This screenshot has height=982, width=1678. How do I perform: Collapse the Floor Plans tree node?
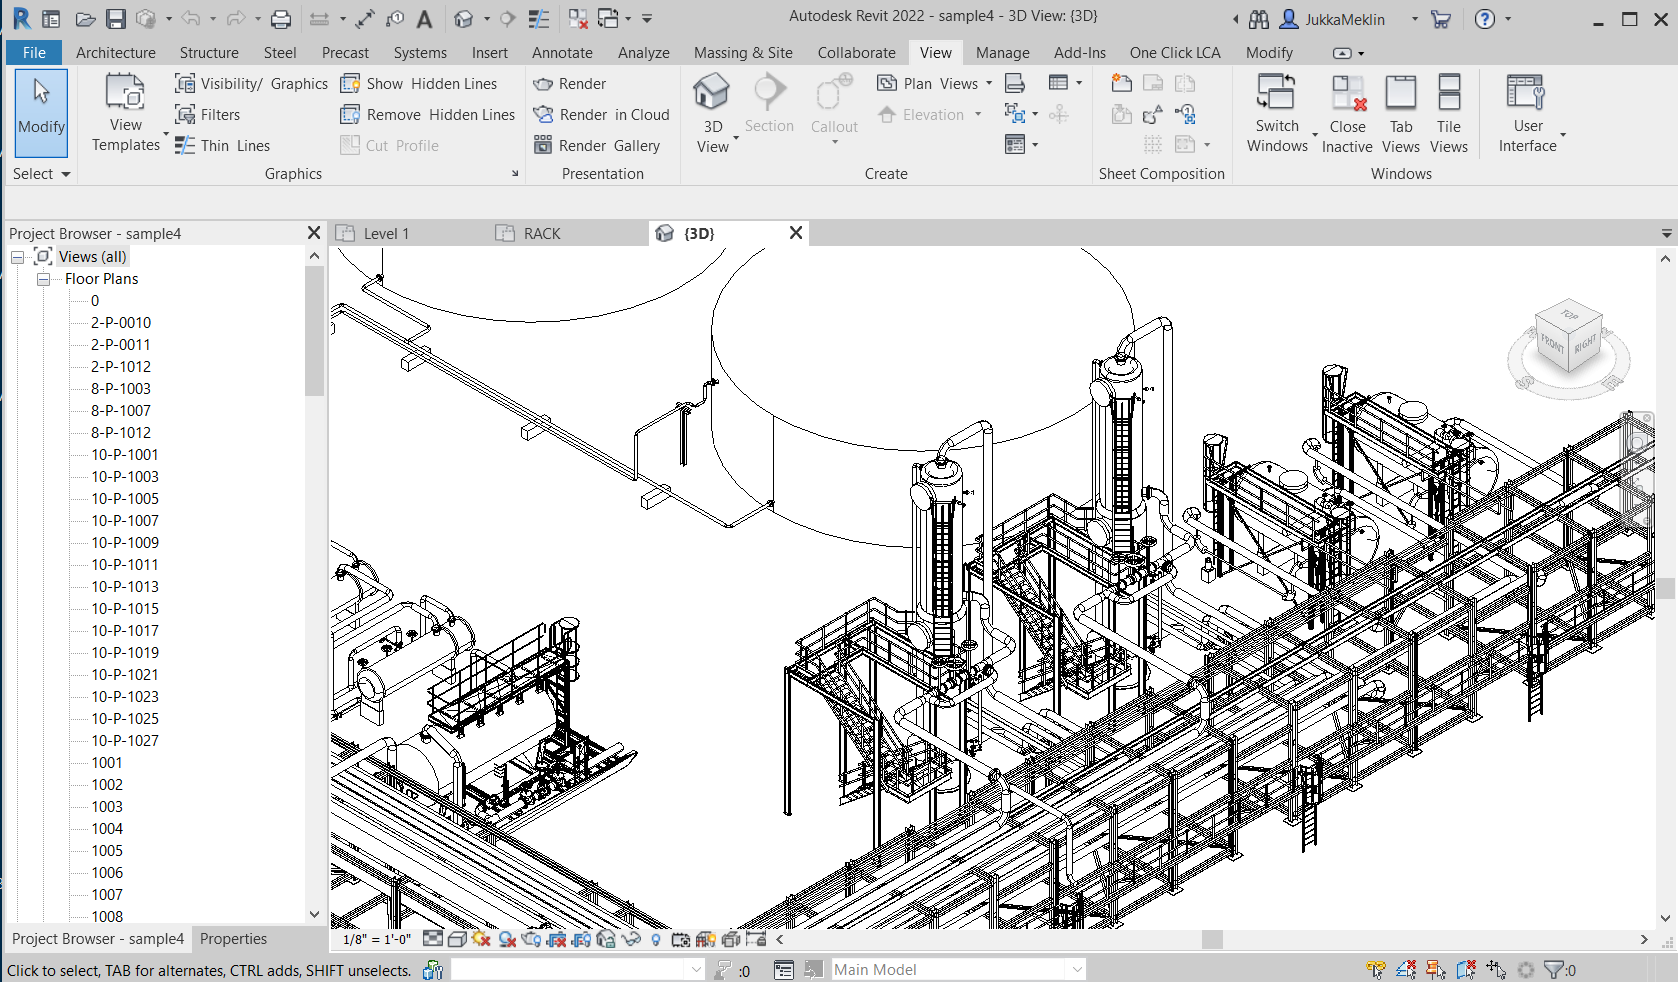44,279
